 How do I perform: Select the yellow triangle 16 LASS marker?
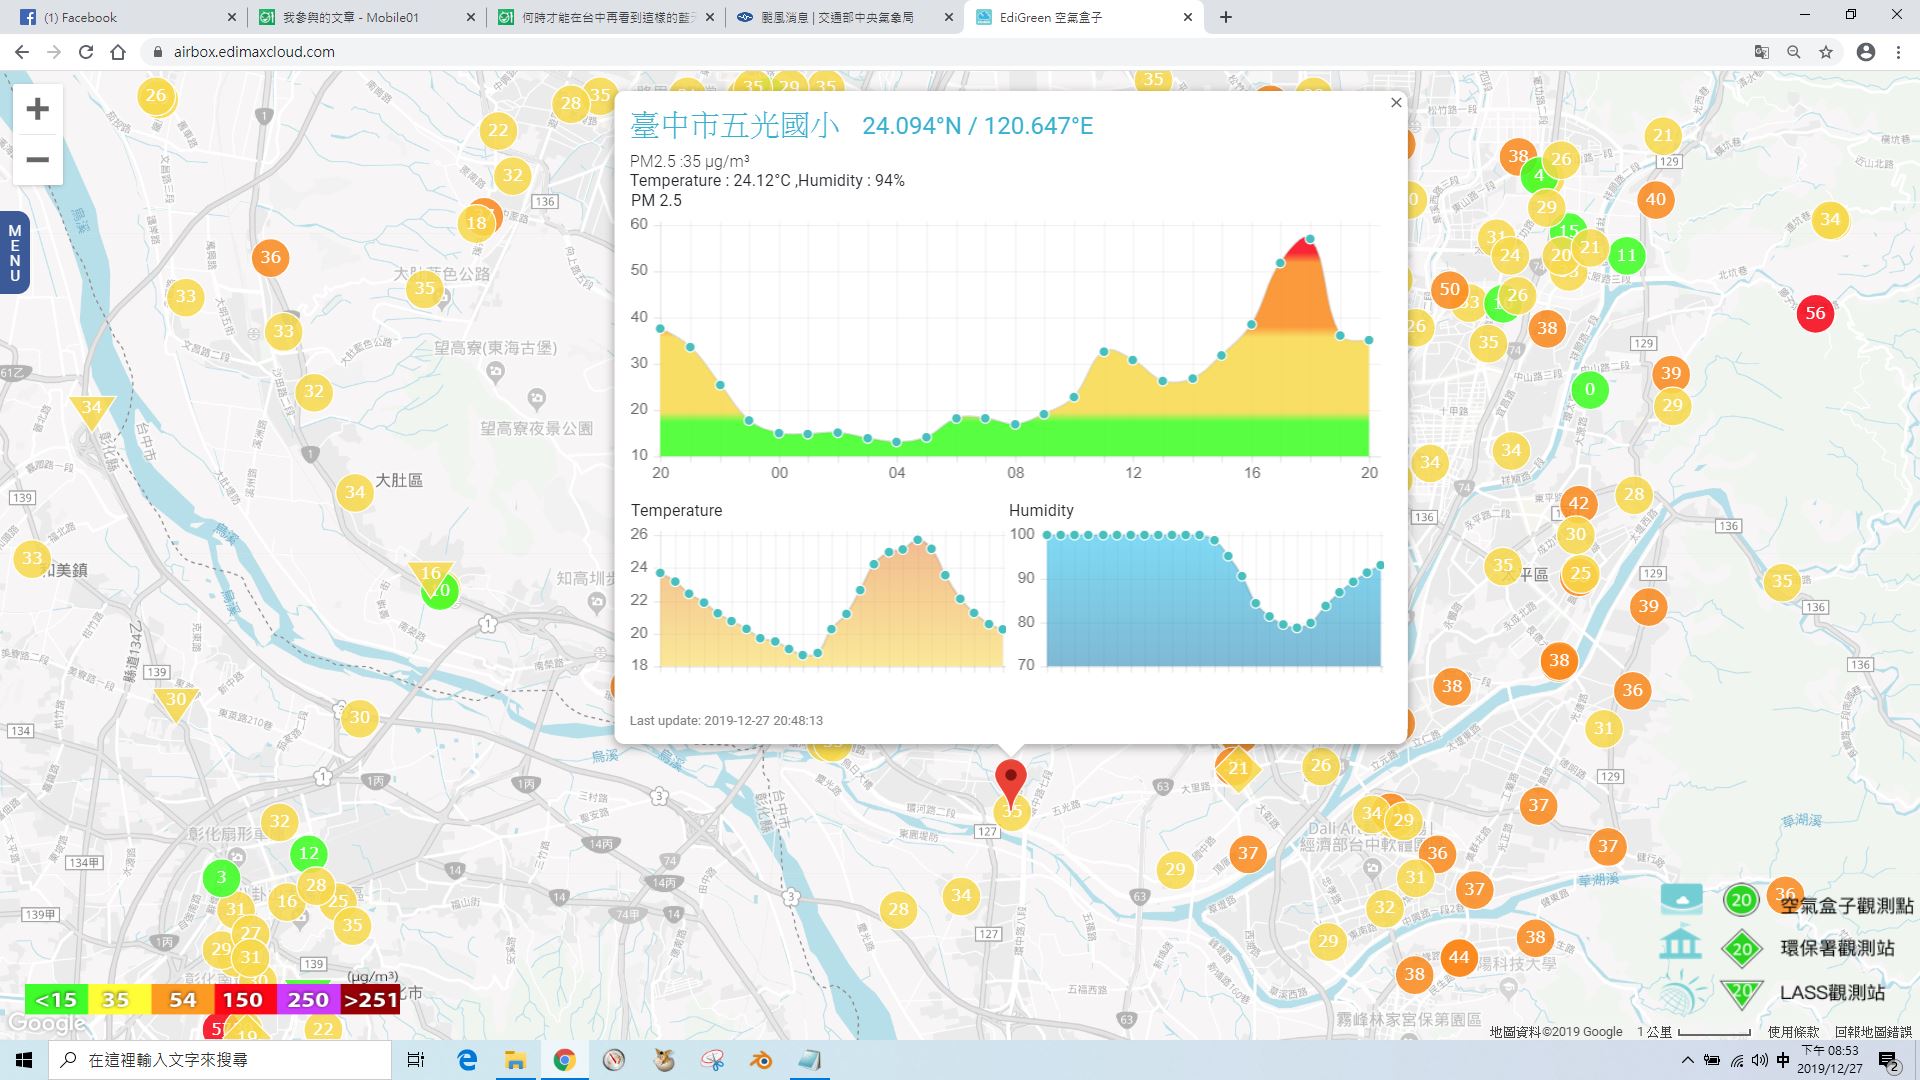(431, 576)
